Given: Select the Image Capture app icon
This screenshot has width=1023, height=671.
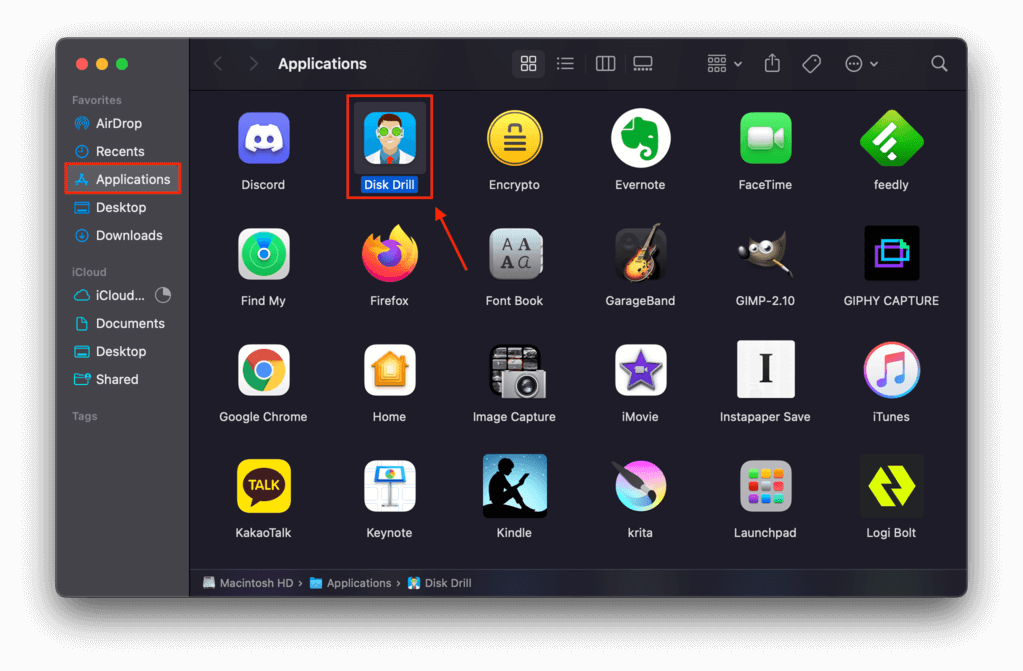Looking at the screenshot, I should 517,371.
